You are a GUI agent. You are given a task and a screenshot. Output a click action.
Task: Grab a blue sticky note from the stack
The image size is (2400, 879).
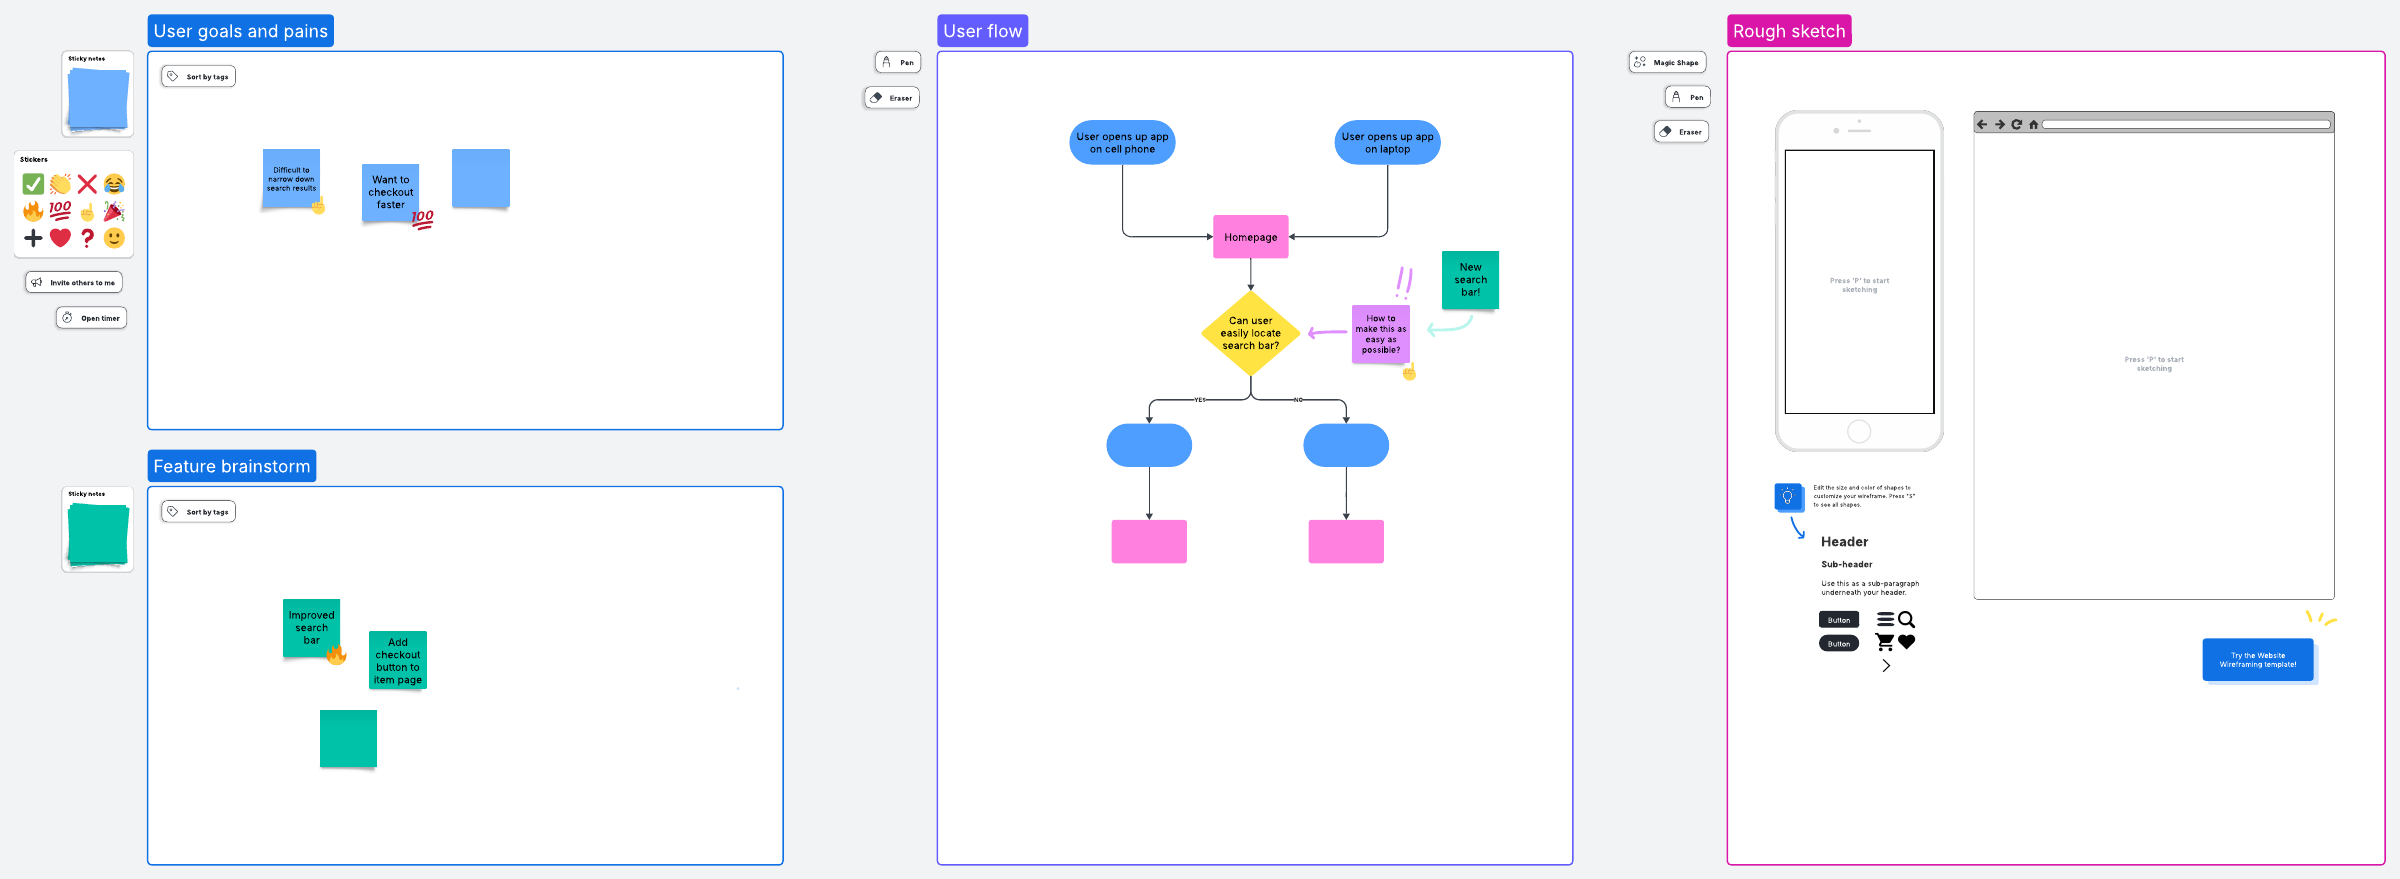(x=97, y=99)
